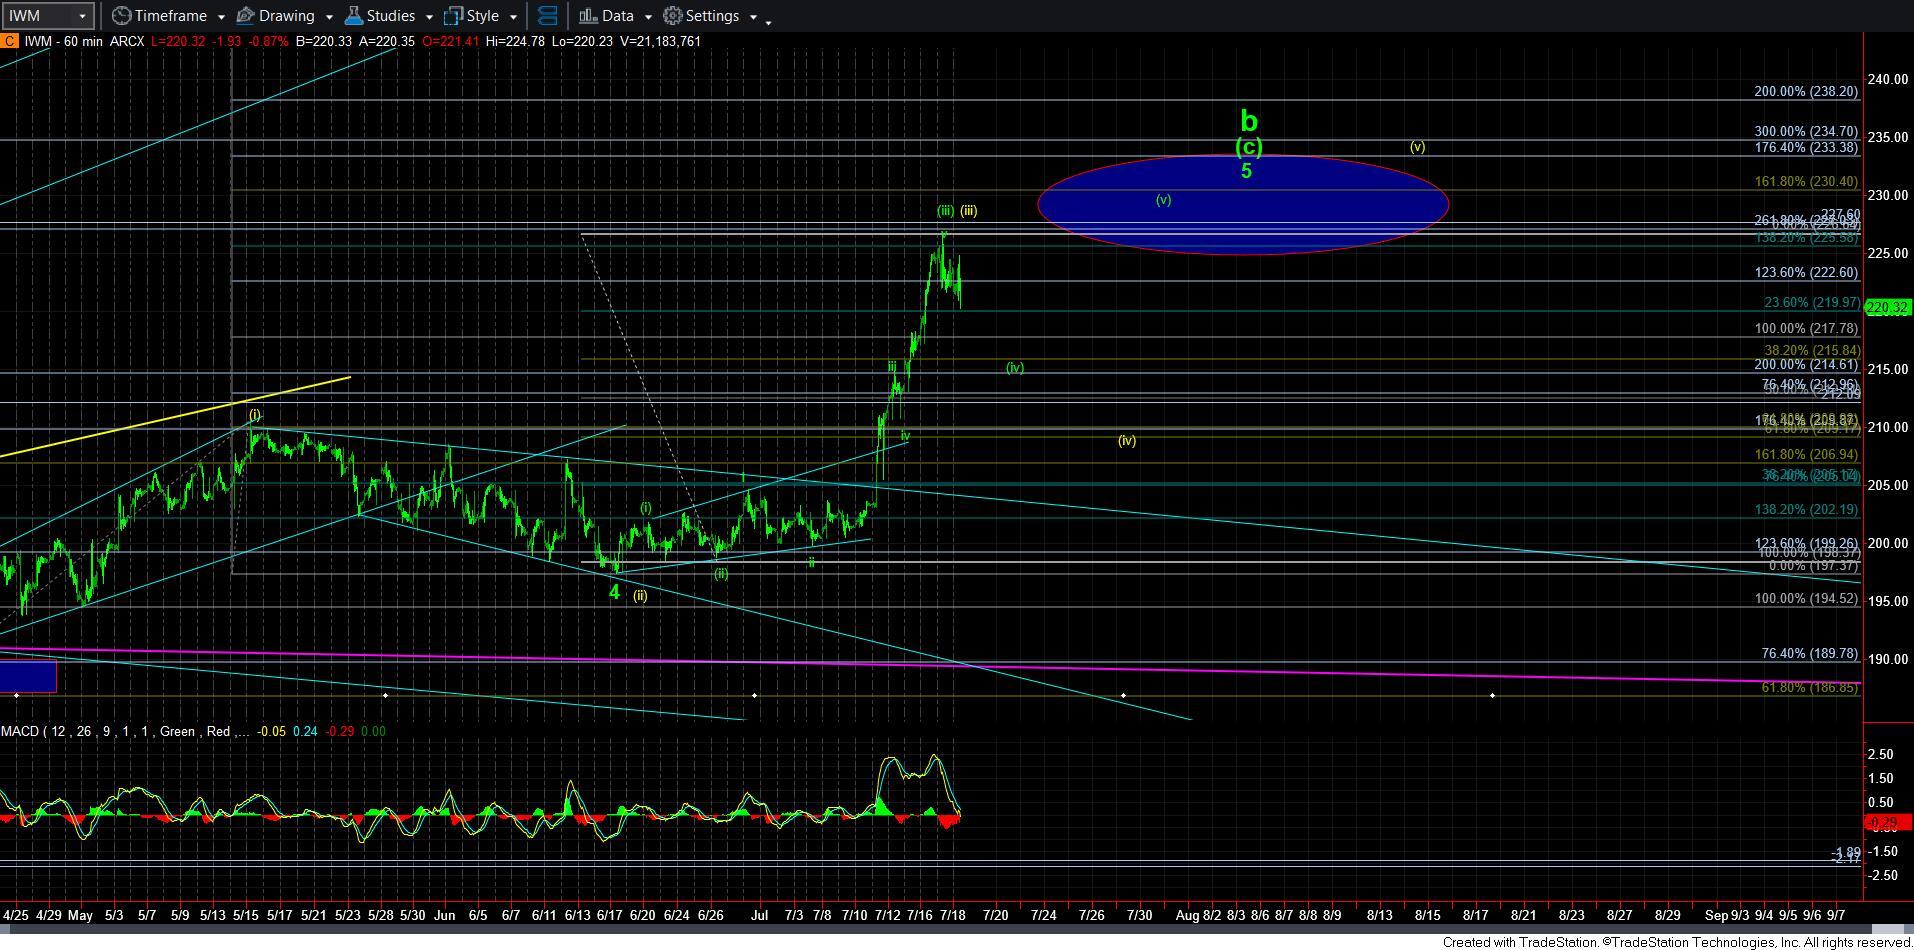Click the Timeframe clock icon
Screen dimensions: 1914x950
click(121, 16)
